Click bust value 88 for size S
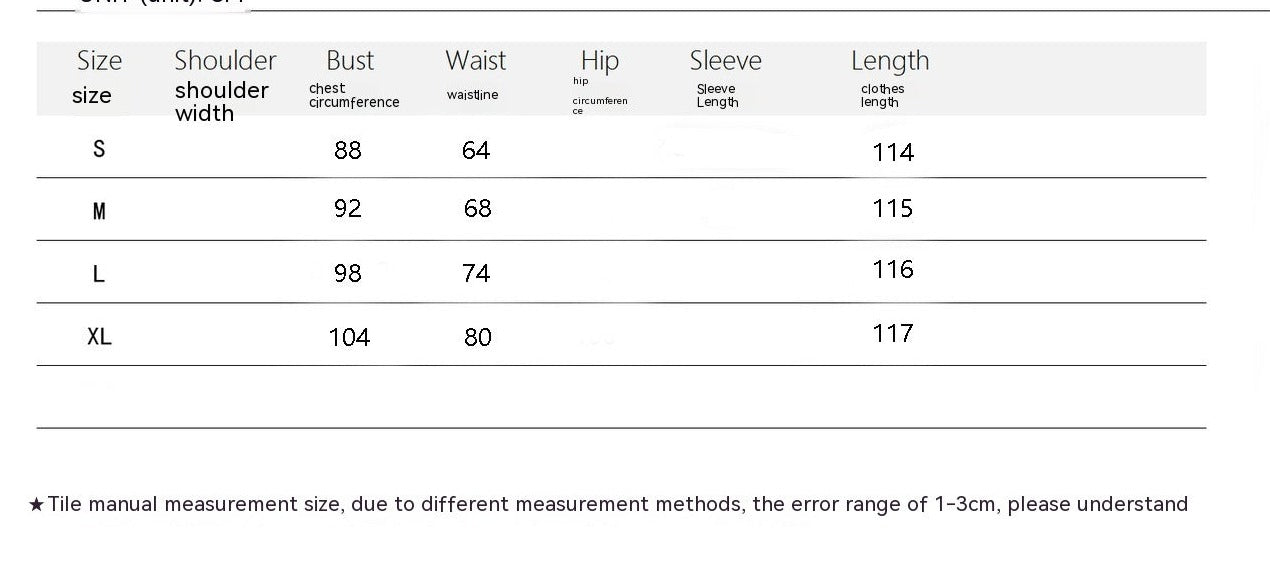Screen dimensions: 1270x577 [x=348, y=150]
